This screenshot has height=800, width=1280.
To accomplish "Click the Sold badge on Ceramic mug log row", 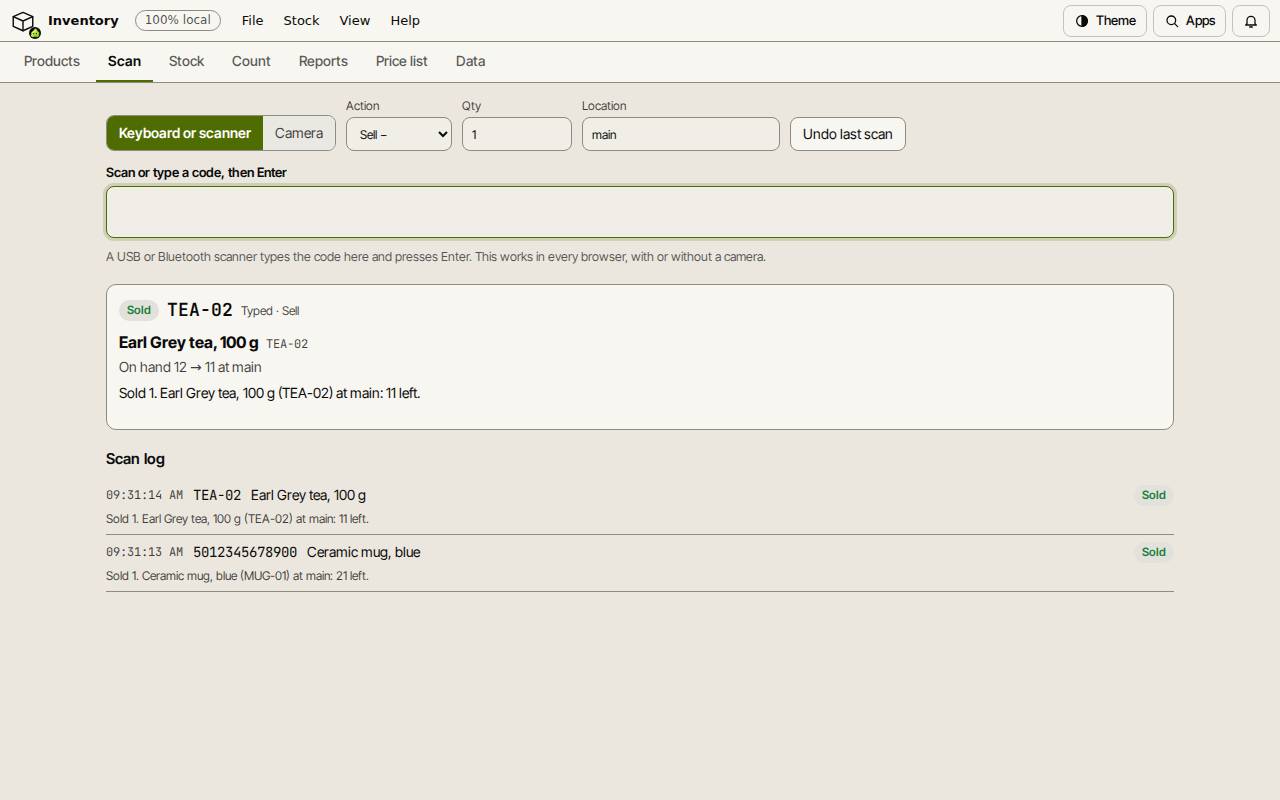I will pyautogui.click(x=1154, y=552).
